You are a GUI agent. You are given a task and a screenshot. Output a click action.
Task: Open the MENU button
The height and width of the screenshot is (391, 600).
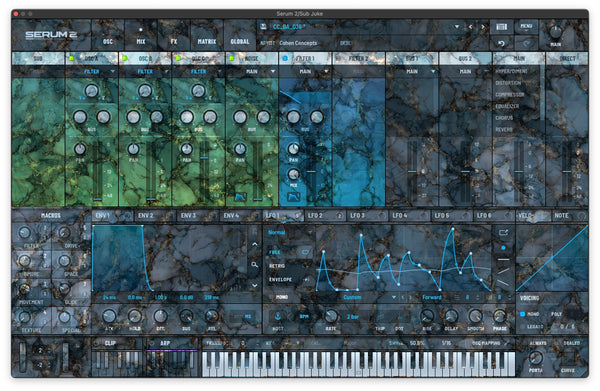pyautogui.click(x=526, y=26)
